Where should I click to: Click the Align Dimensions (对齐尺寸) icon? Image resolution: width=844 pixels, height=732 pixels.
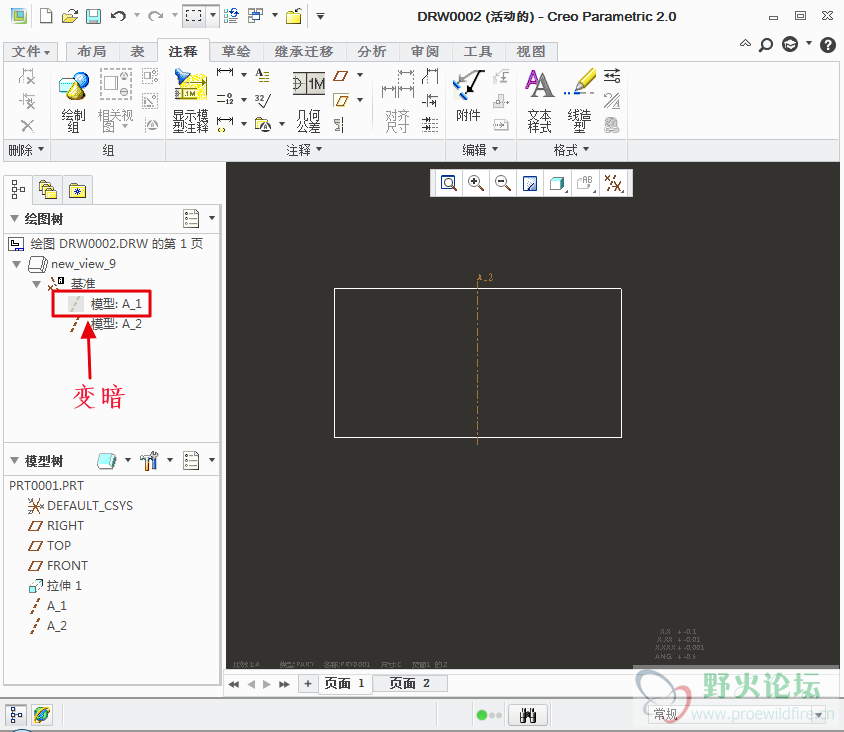397,101
